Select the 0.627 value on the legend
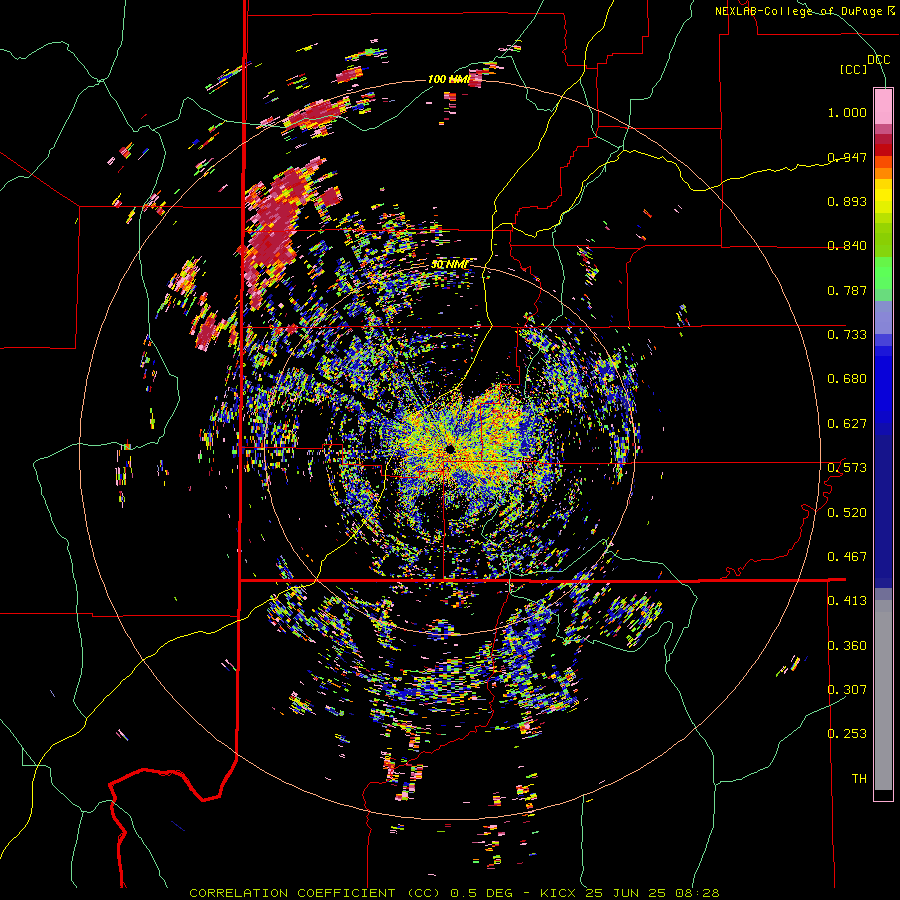The image size is (900, 900). (x=847, y=424)
